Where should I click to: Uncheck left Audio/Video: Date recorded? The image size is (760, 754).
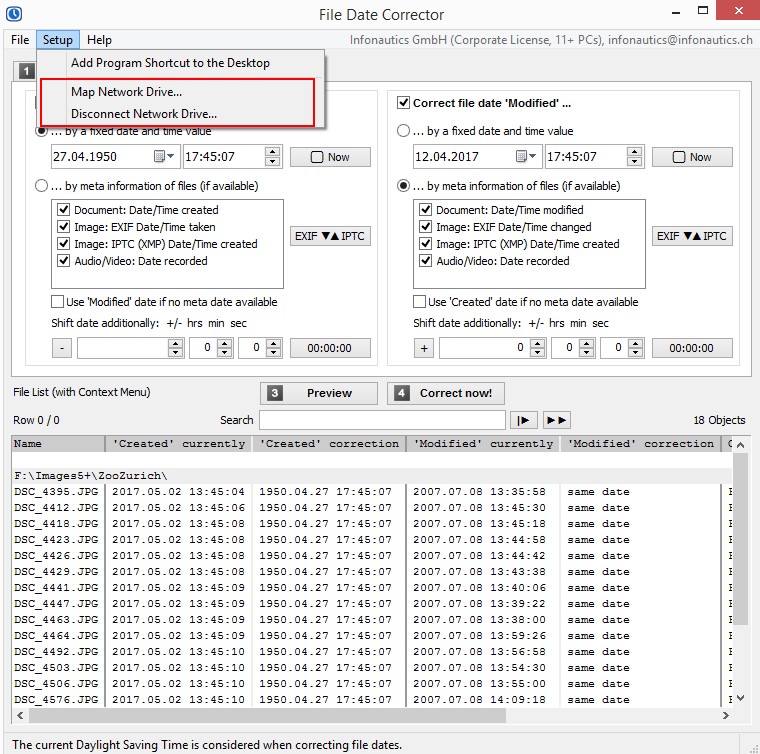[63, 261]
